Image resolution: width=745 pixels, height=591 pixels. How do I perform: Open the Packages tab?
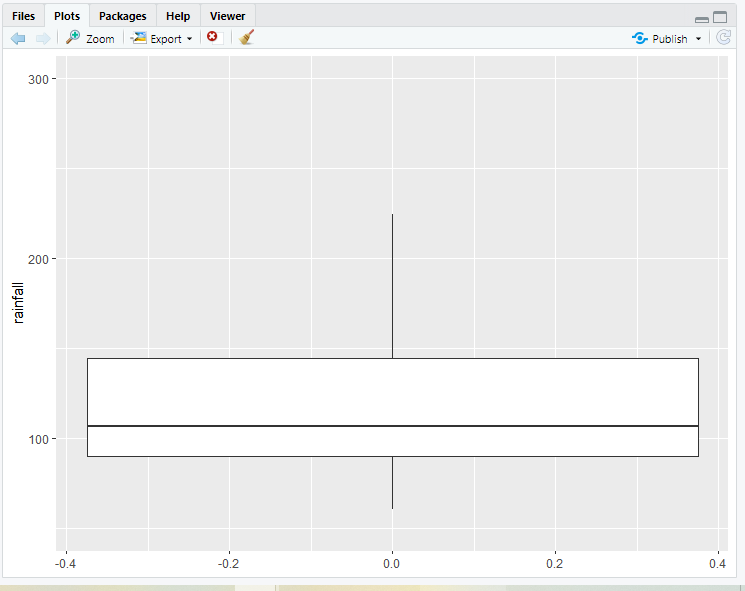point(123,16)
